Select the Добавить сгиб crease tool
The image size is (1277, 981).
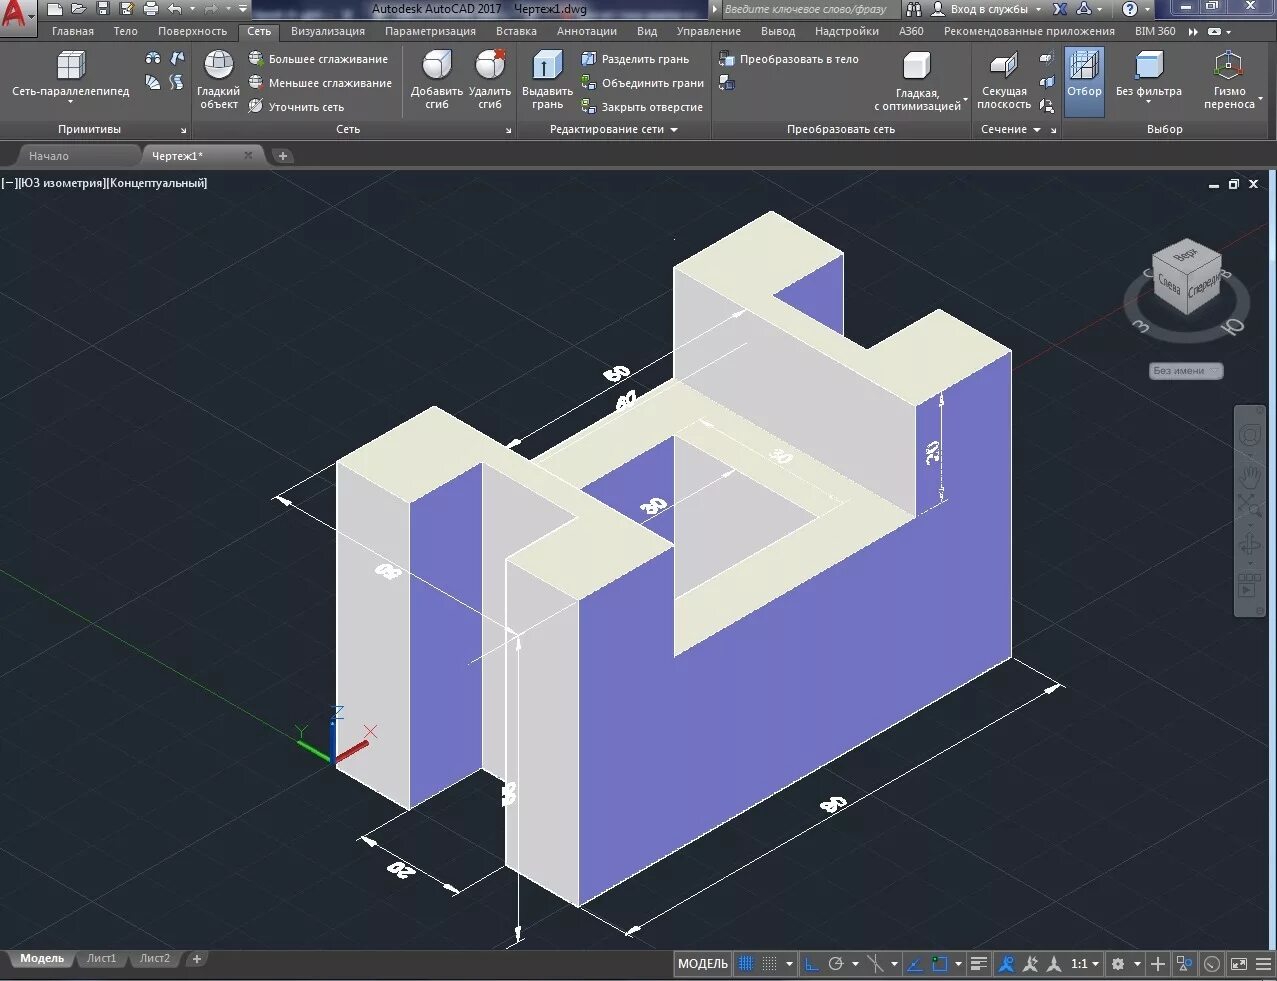(437, 79)
